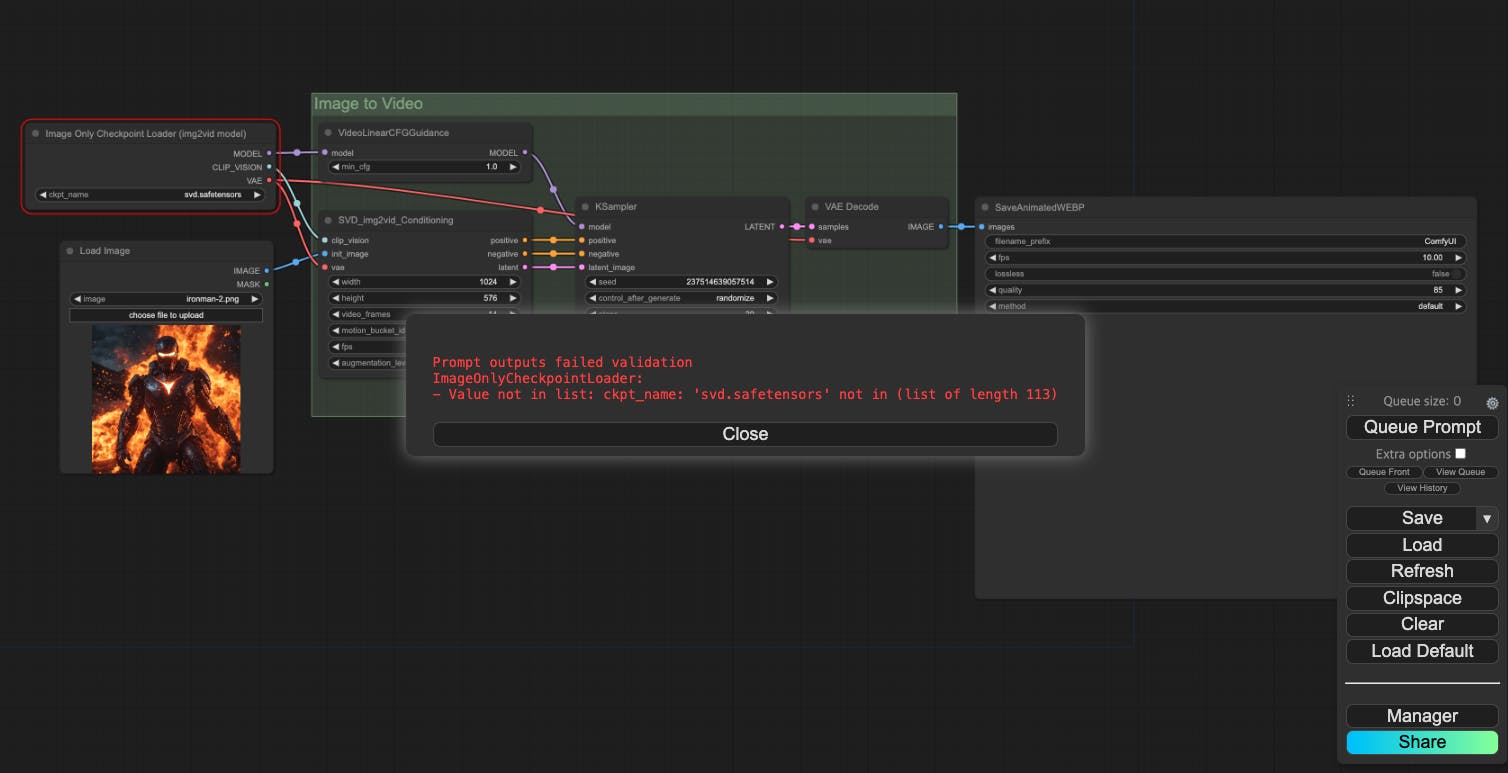Screen dimensions: 1508x773
Task: Click the CLIP_VISION output slot on Checkpoint Loader
Action: coord(269,167)
